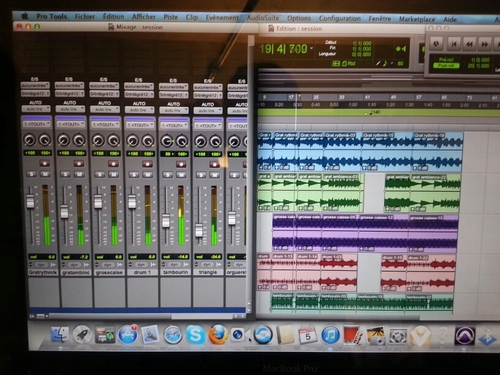
Task: Launch Firefox from the dock
Action: pyautogui.click(x=217, y=335)
